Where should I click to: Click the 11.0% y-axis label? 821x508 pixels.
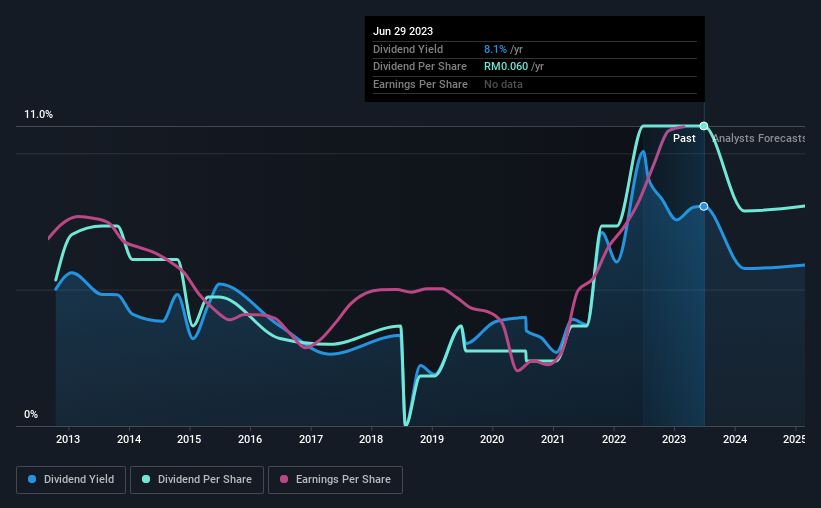pyautogui.click(x=39, y=115)
